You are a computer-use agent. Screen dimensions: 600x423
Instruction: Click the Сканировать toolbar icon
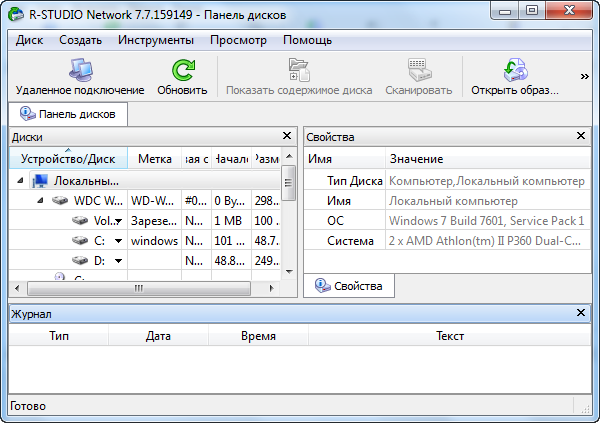[x=419, y=70]
